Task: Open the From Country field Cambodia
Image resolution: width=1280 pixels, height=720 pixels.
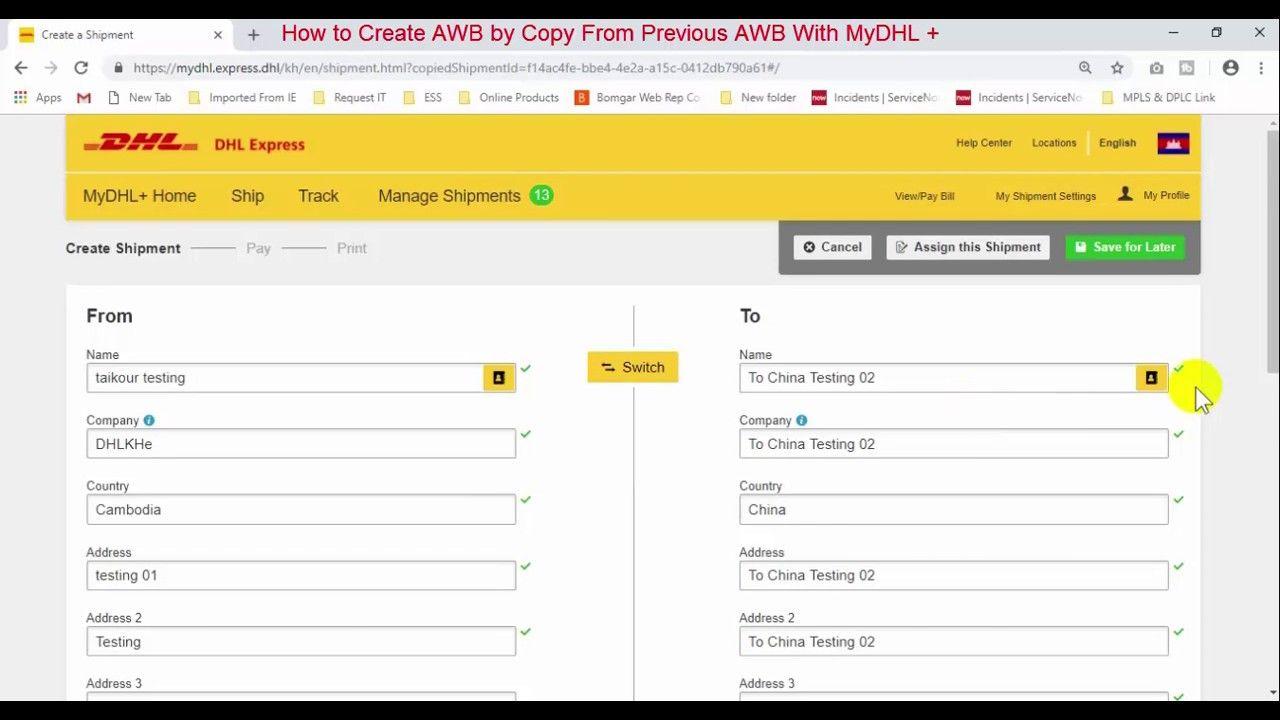Action: [300, 510]
